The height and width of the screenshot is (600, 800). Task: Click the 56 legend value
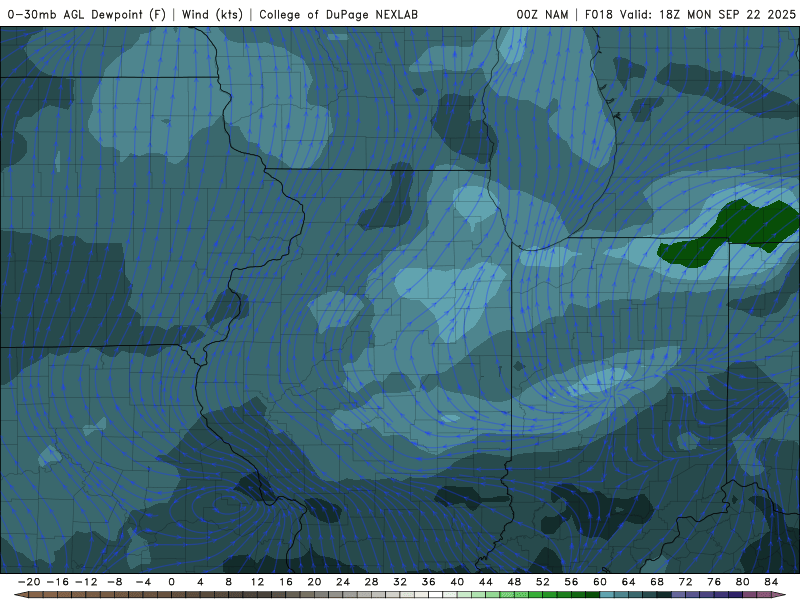(571, 582)
